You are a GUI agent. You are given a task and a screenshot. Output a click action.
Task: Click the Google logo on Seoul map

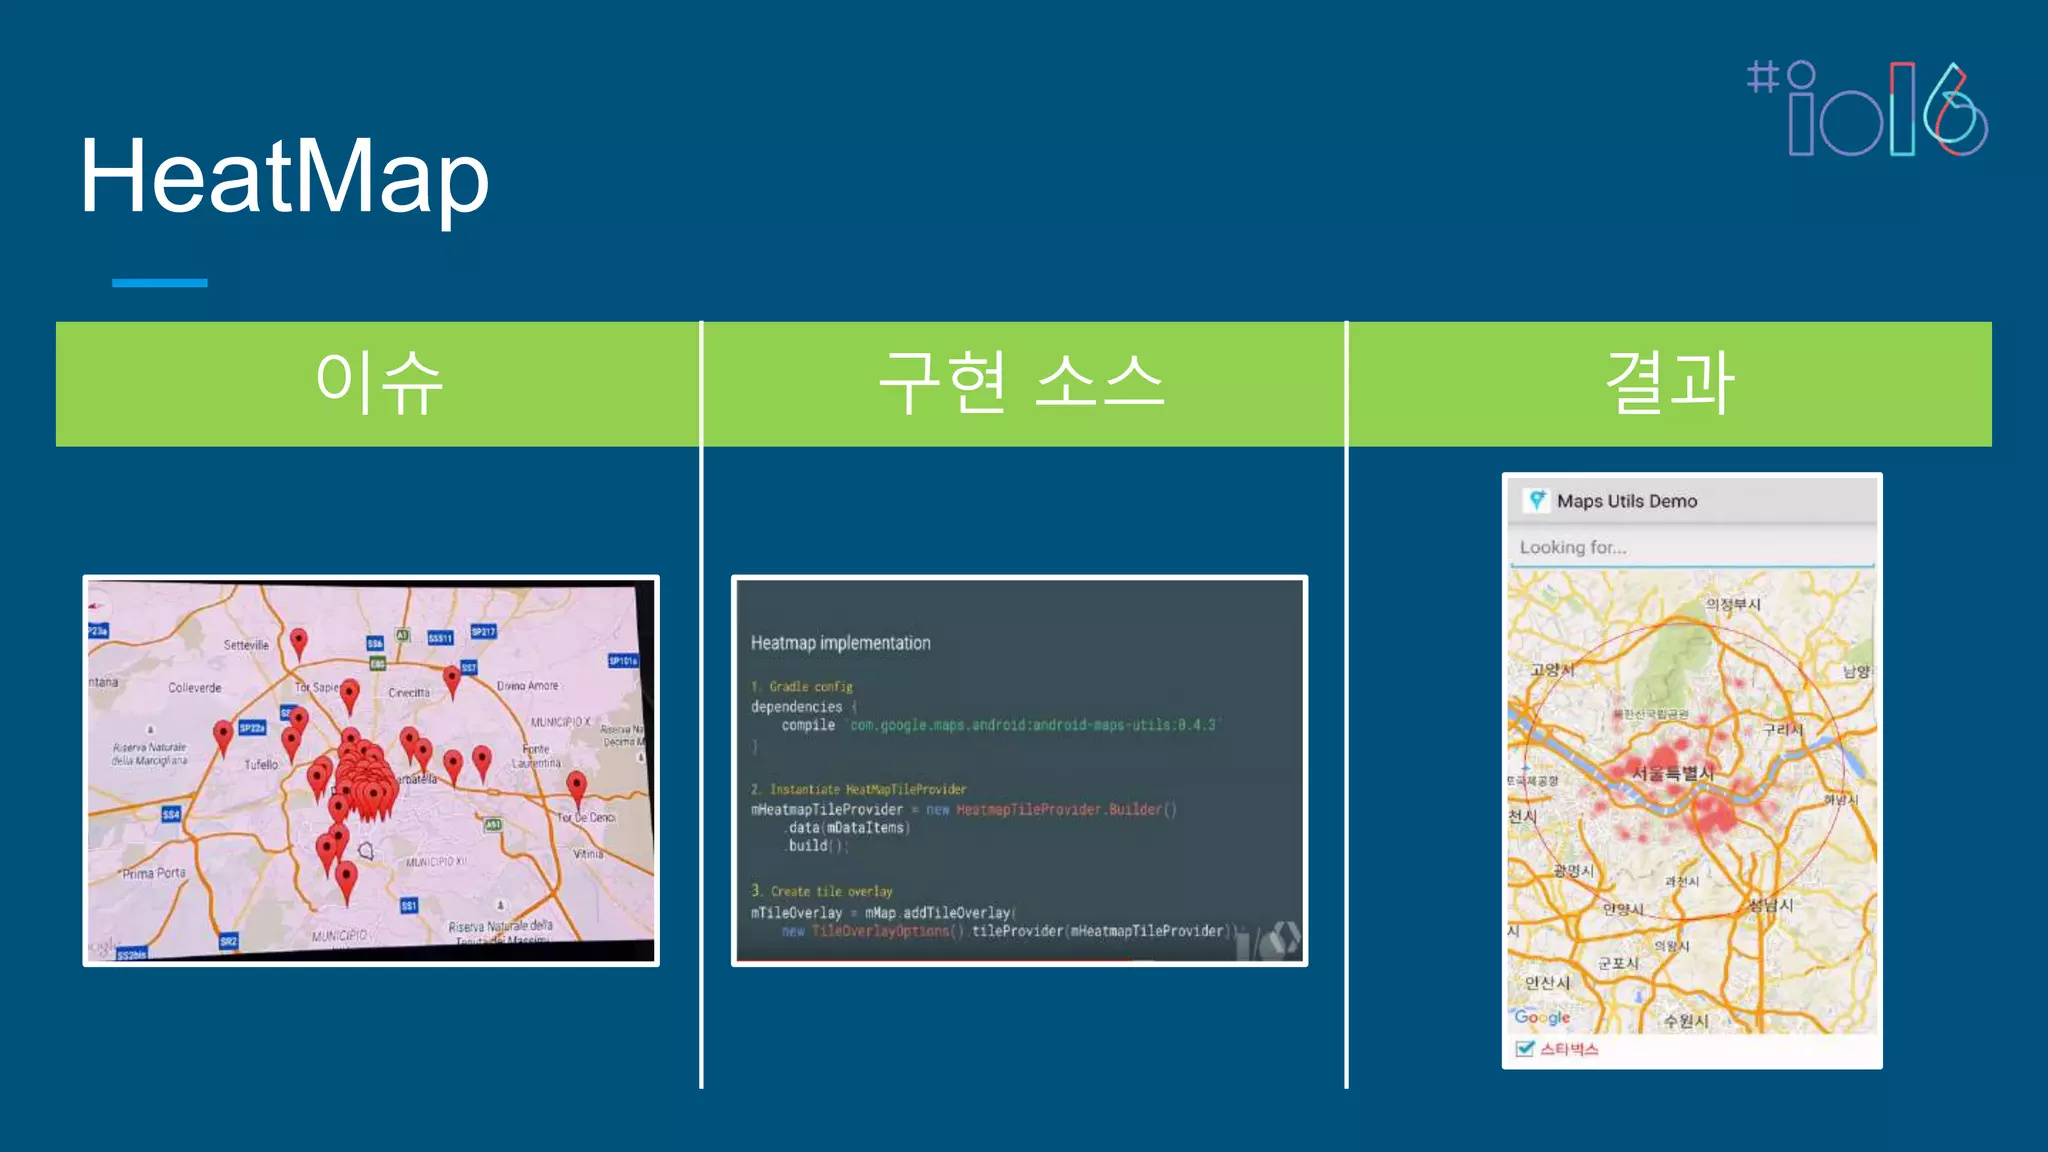click(x=1541, y=1017)
